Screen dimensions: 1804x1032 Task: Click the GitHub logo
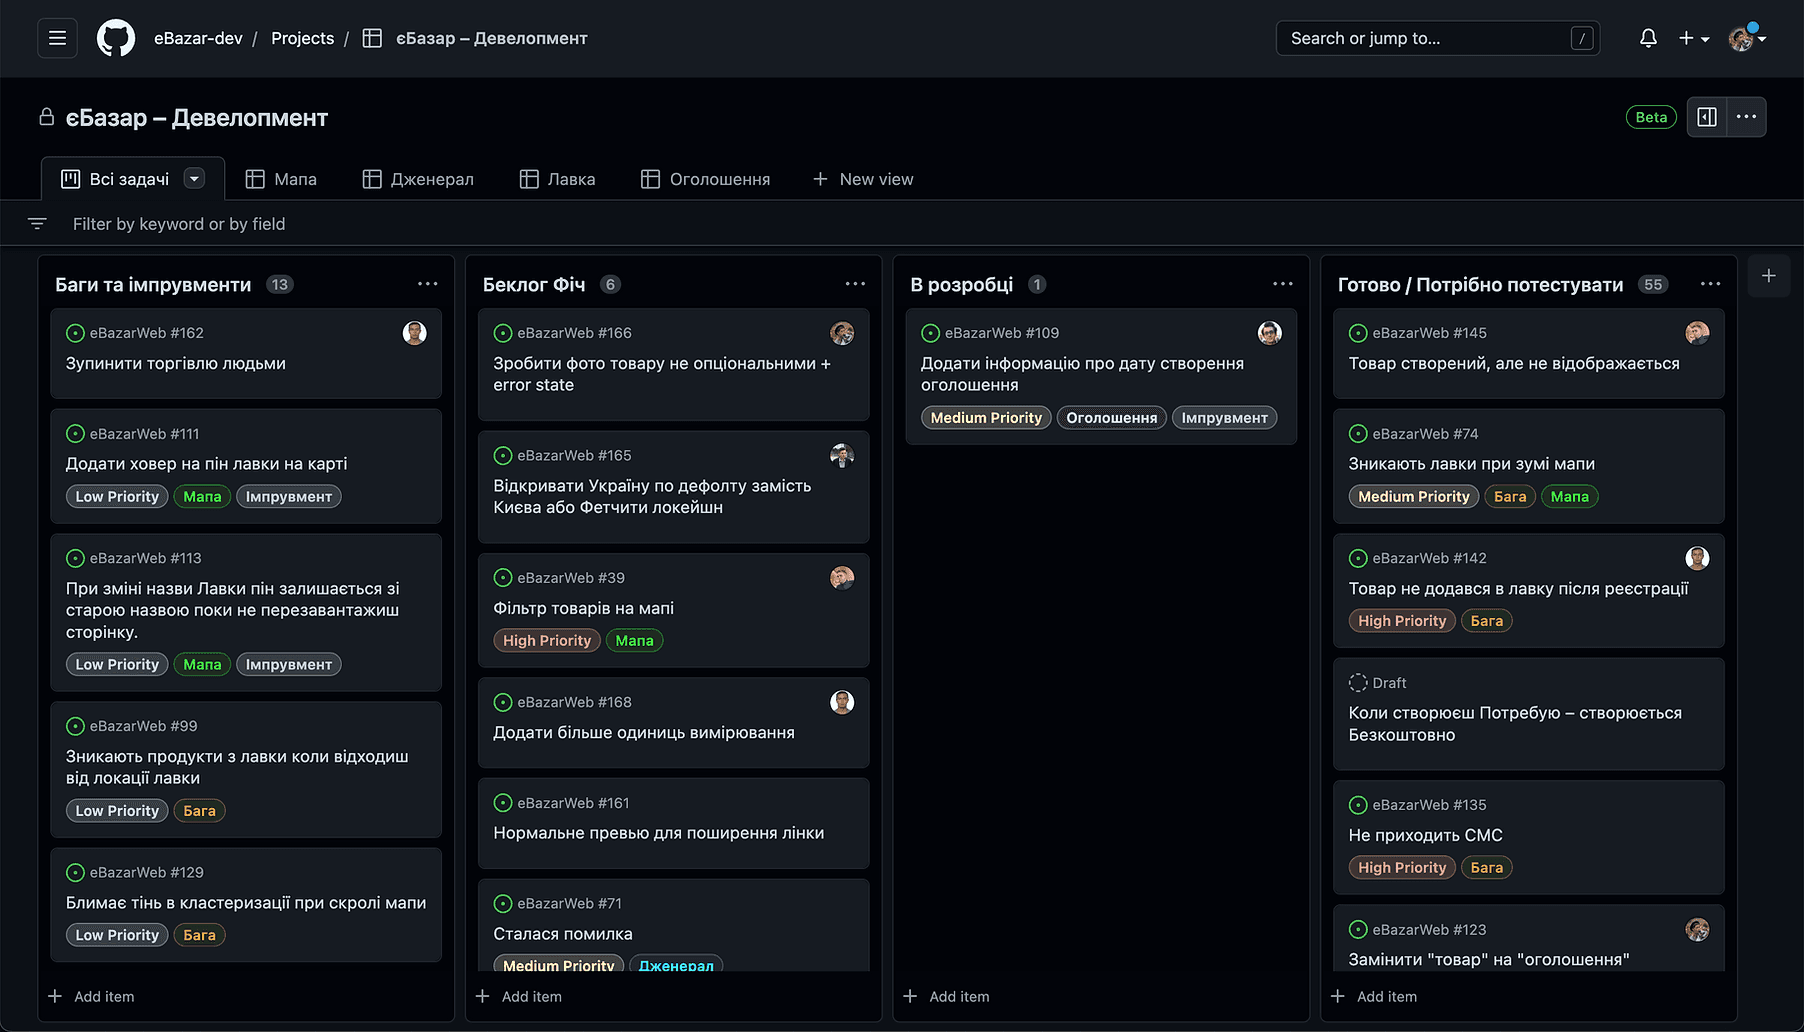point(116,38)
